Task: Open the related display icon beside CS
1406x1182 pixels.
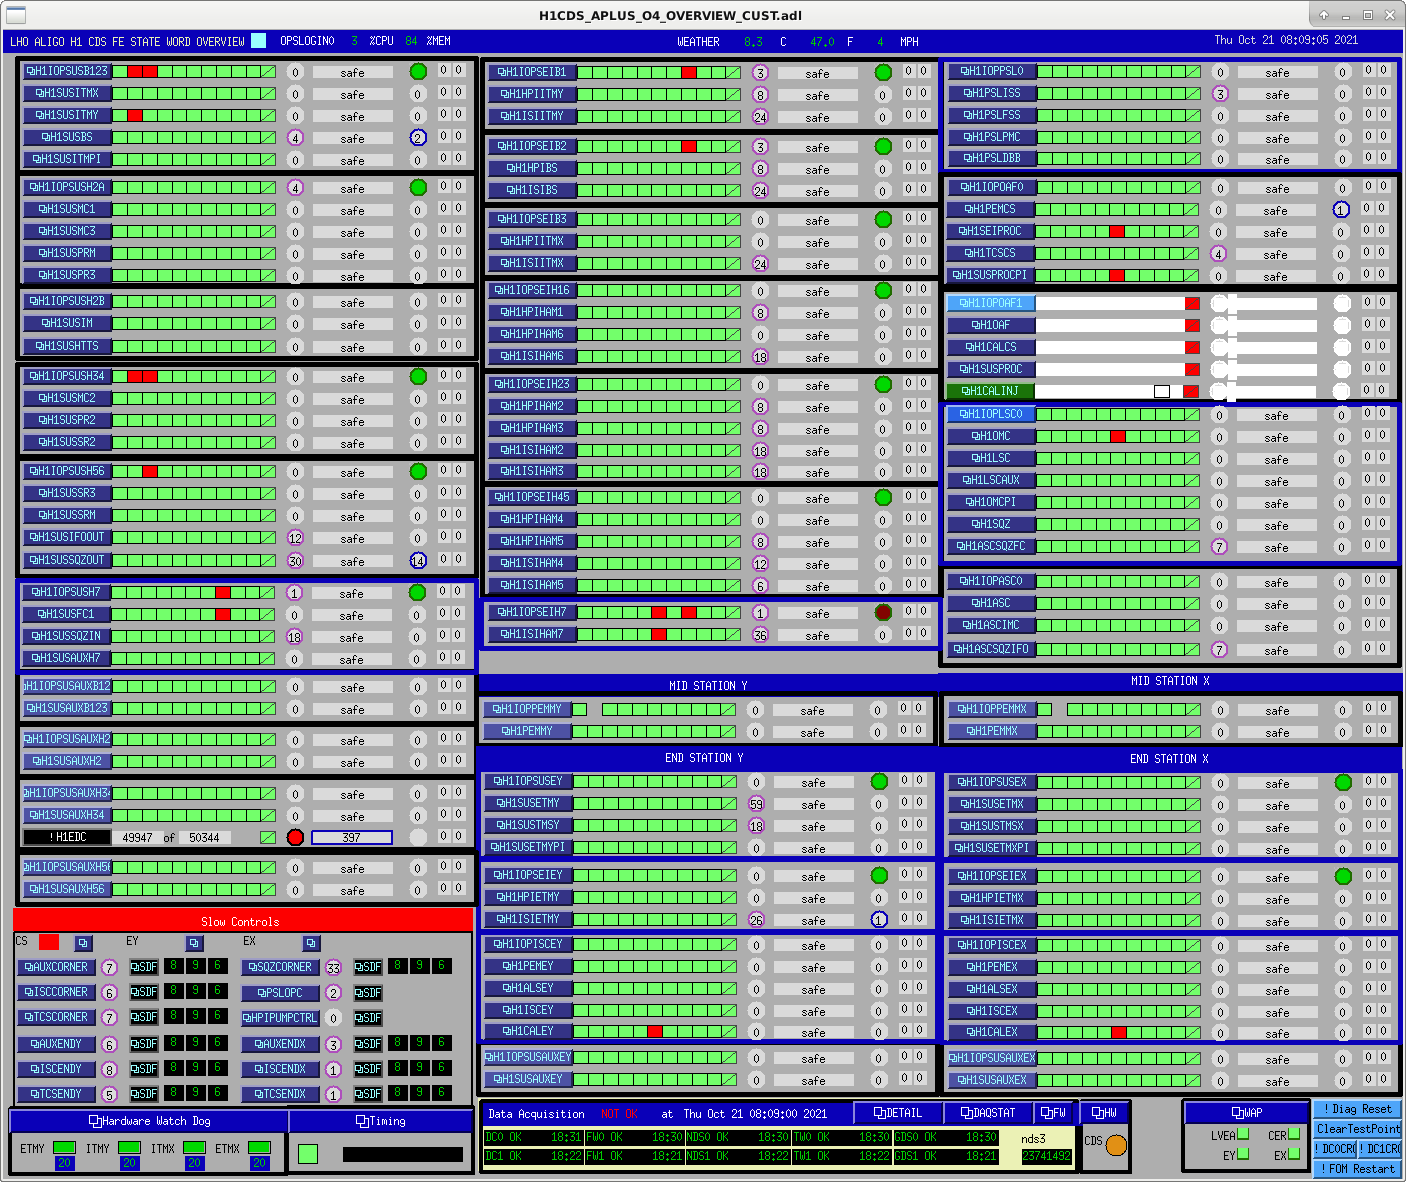Action: point(83,943)
